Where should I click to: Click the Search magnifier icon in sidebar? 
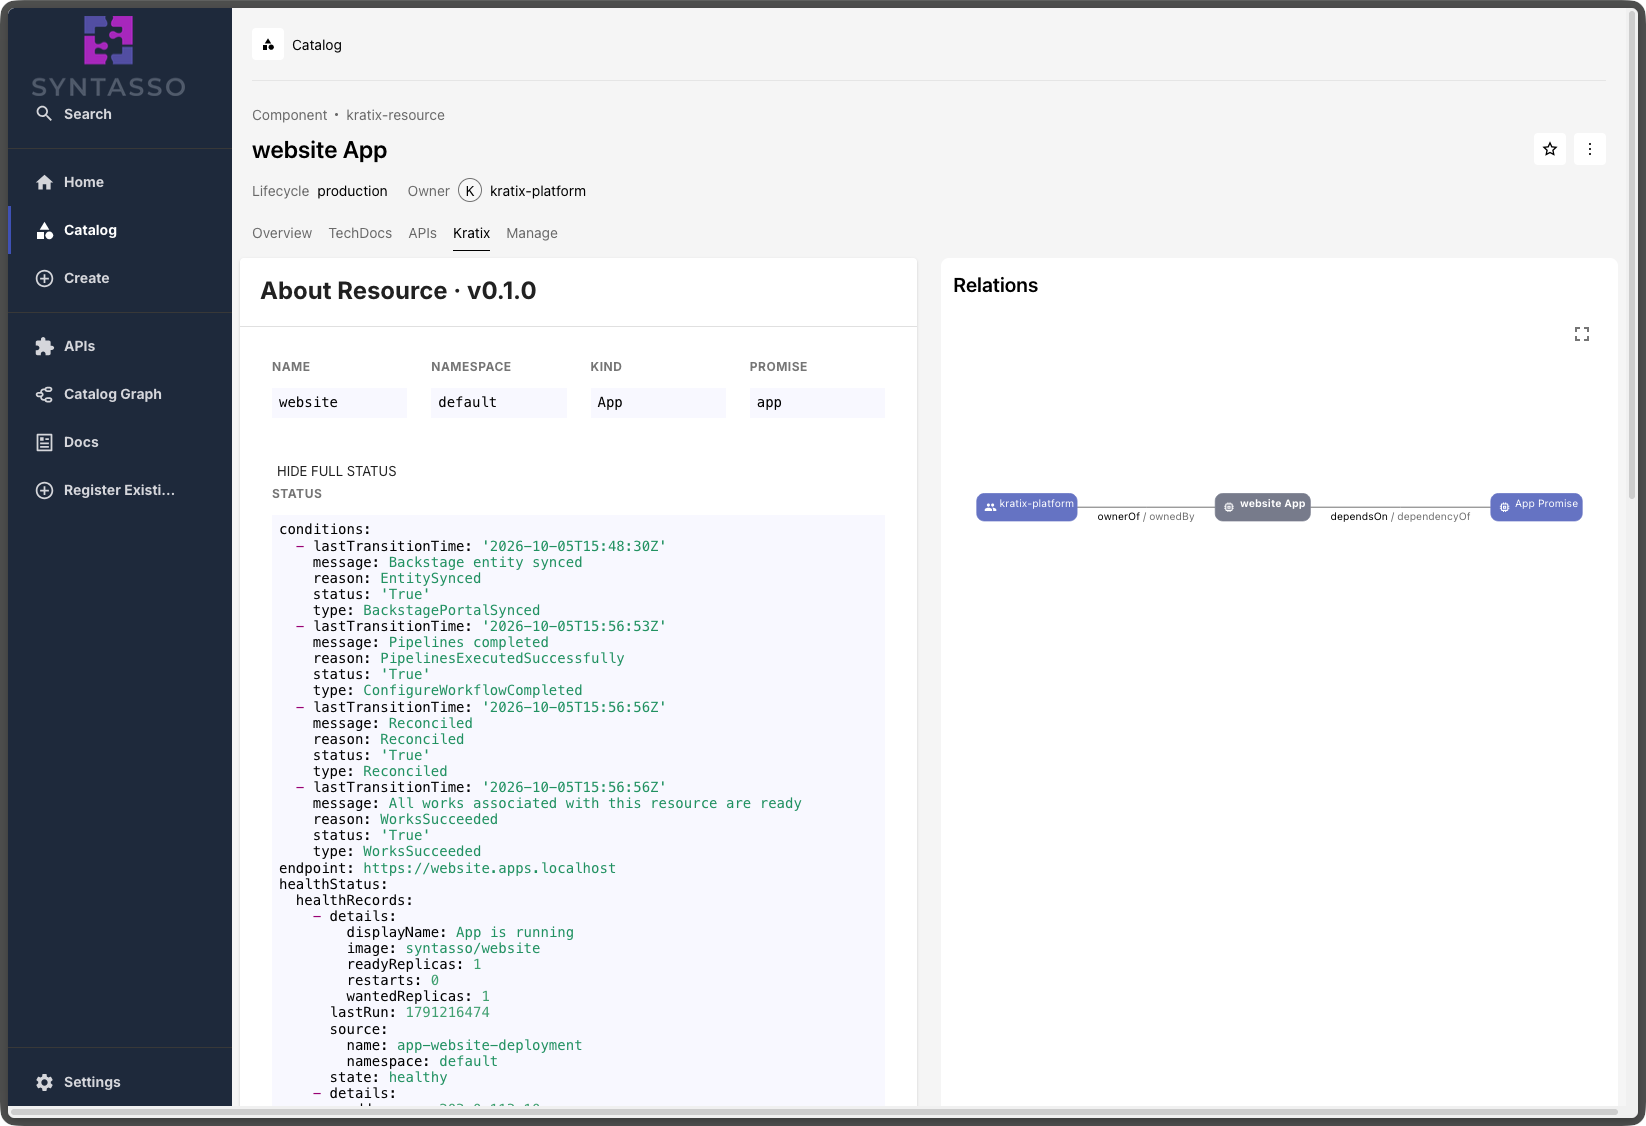click(44, 114)
